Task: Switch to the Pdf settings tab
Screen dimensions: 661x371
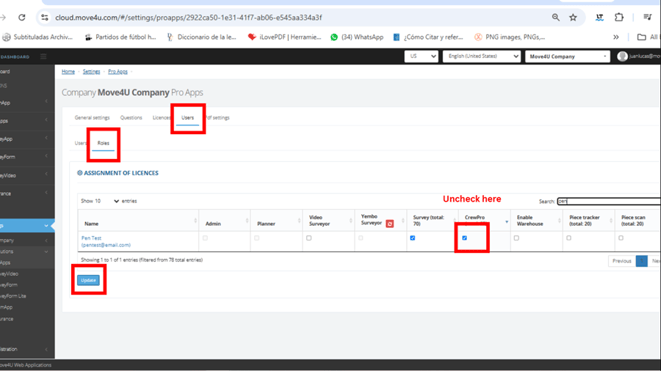Action: [218, 118]
